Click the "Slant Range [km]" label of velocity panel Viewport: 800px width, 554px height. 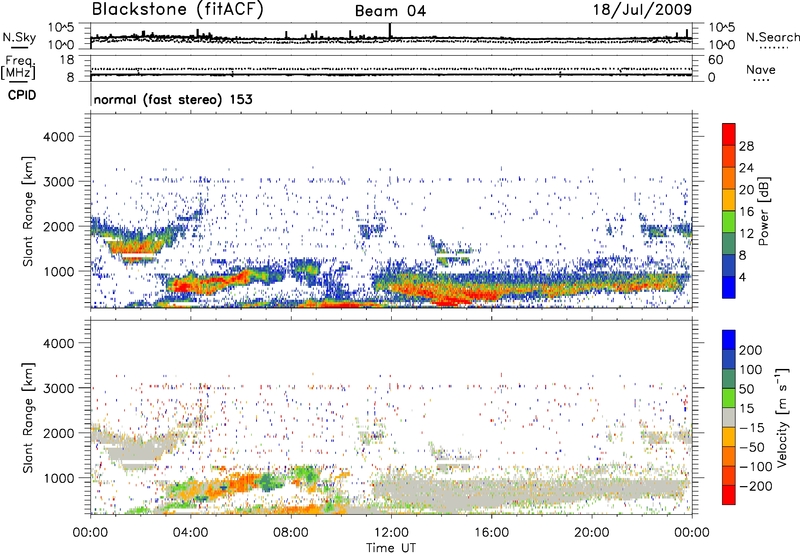point(28,417)
